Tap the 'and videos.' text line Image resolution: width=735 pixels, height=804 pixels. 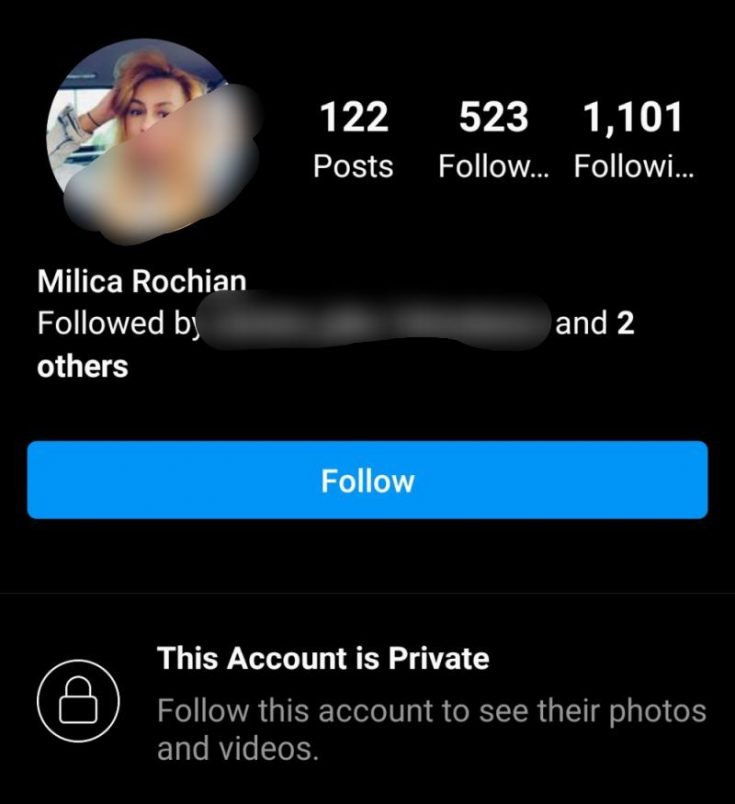tap(237, 748)
